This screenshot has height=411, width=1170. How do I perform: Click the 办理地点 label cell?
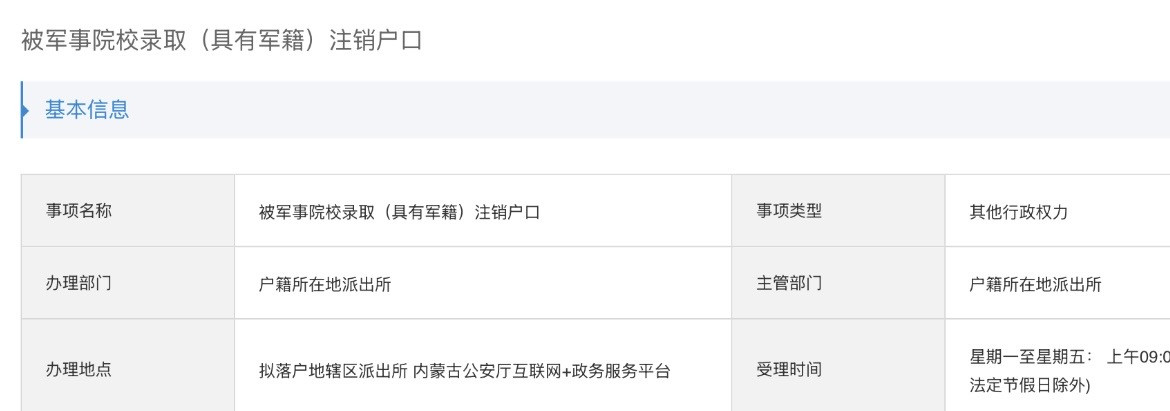coord(78,369)
